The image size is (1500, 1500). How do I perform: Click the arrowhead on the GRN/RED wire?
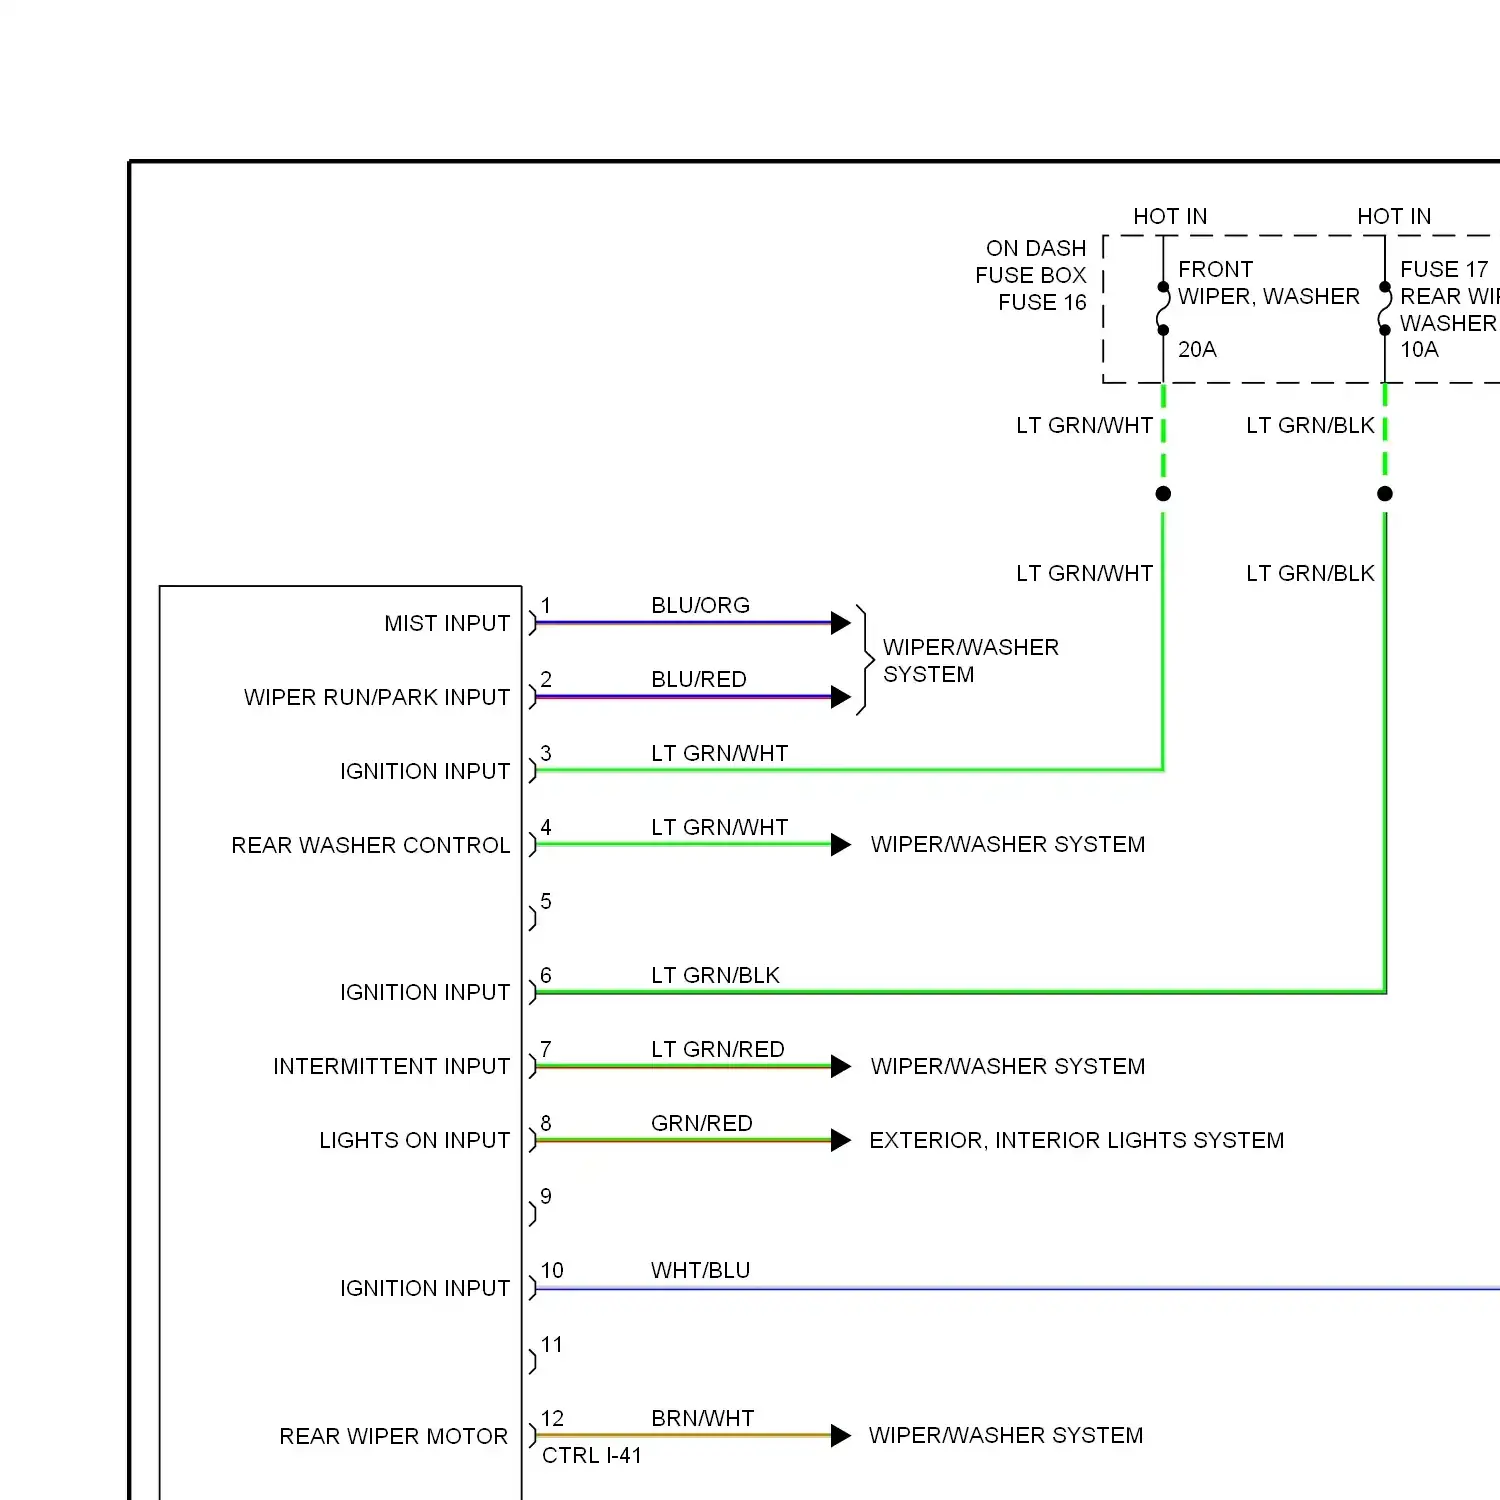point(841,1140)
